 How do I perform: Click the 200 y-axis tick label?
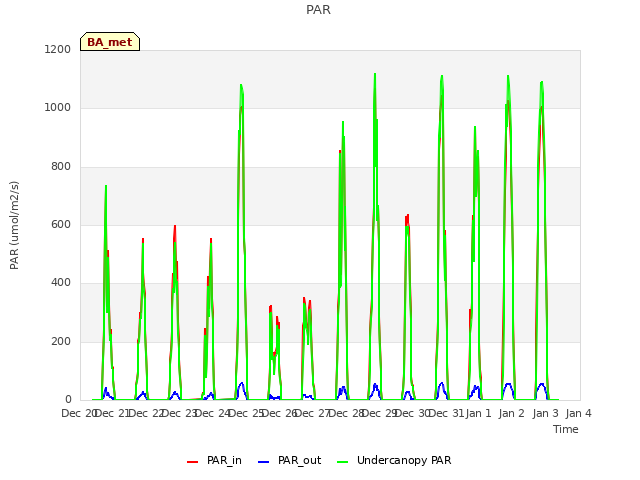(x=61, y=342)
